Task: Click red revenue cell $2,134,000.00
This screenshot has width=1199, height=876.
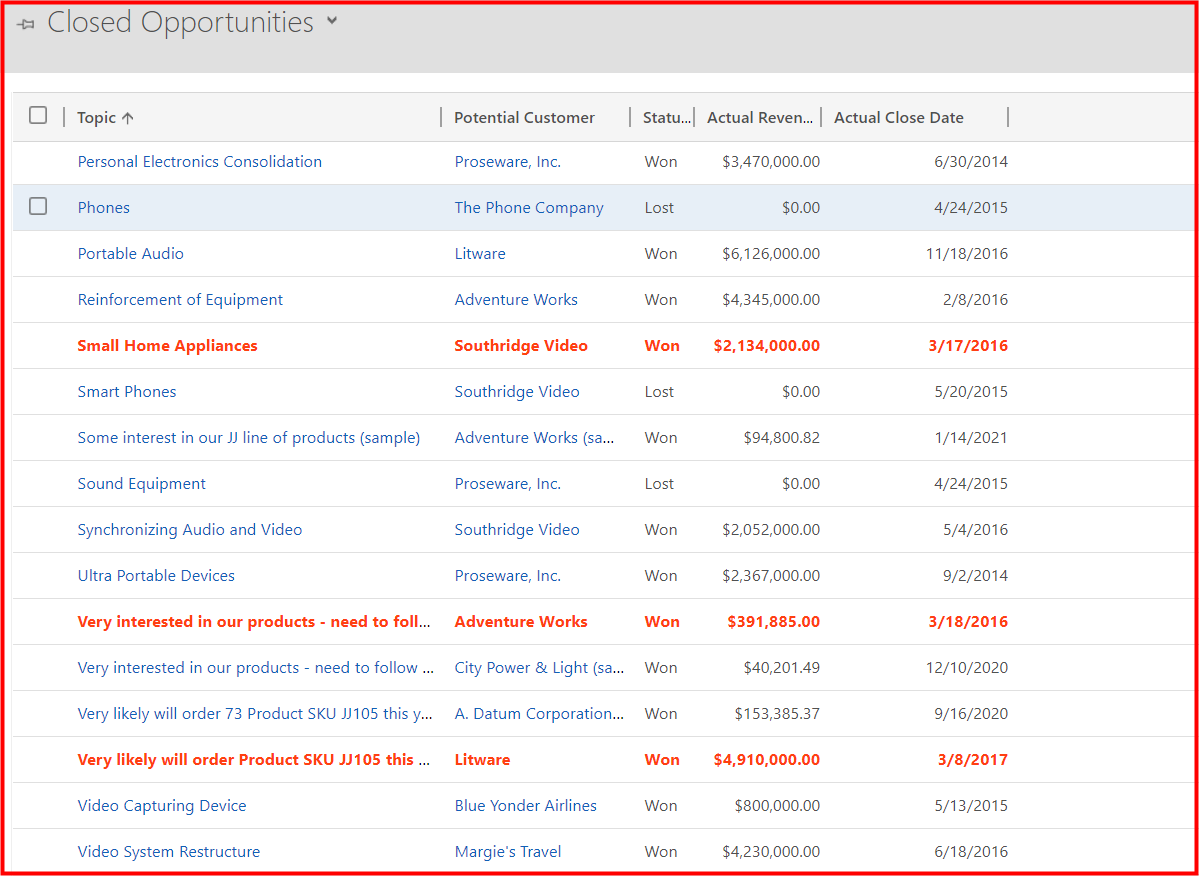Action: coord(767,346)
